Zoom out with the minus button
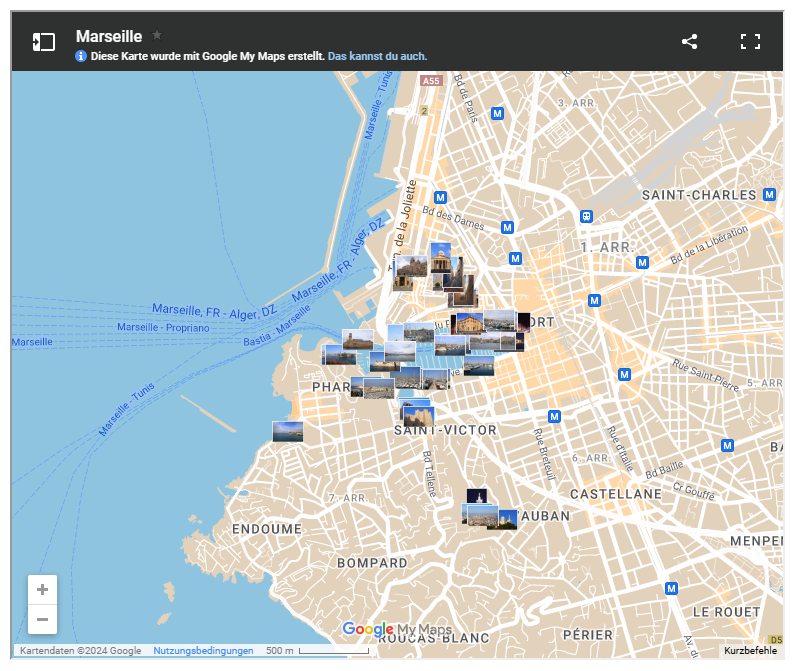Image resolution: width=795 pixels, height=671 pixels. tap(42, 620)
